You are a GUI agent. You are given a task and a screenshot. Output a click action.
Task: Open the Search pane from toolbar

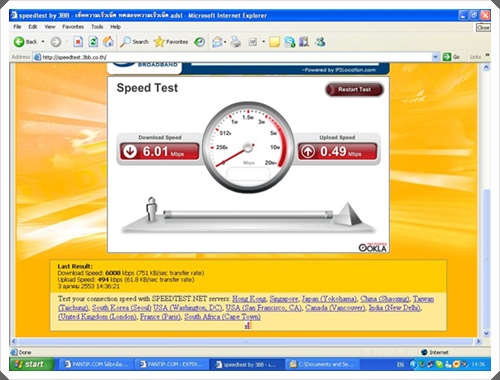click(134, 42)
